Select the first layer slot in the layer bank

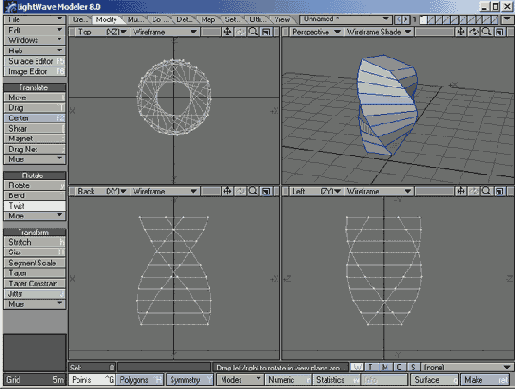423,20
